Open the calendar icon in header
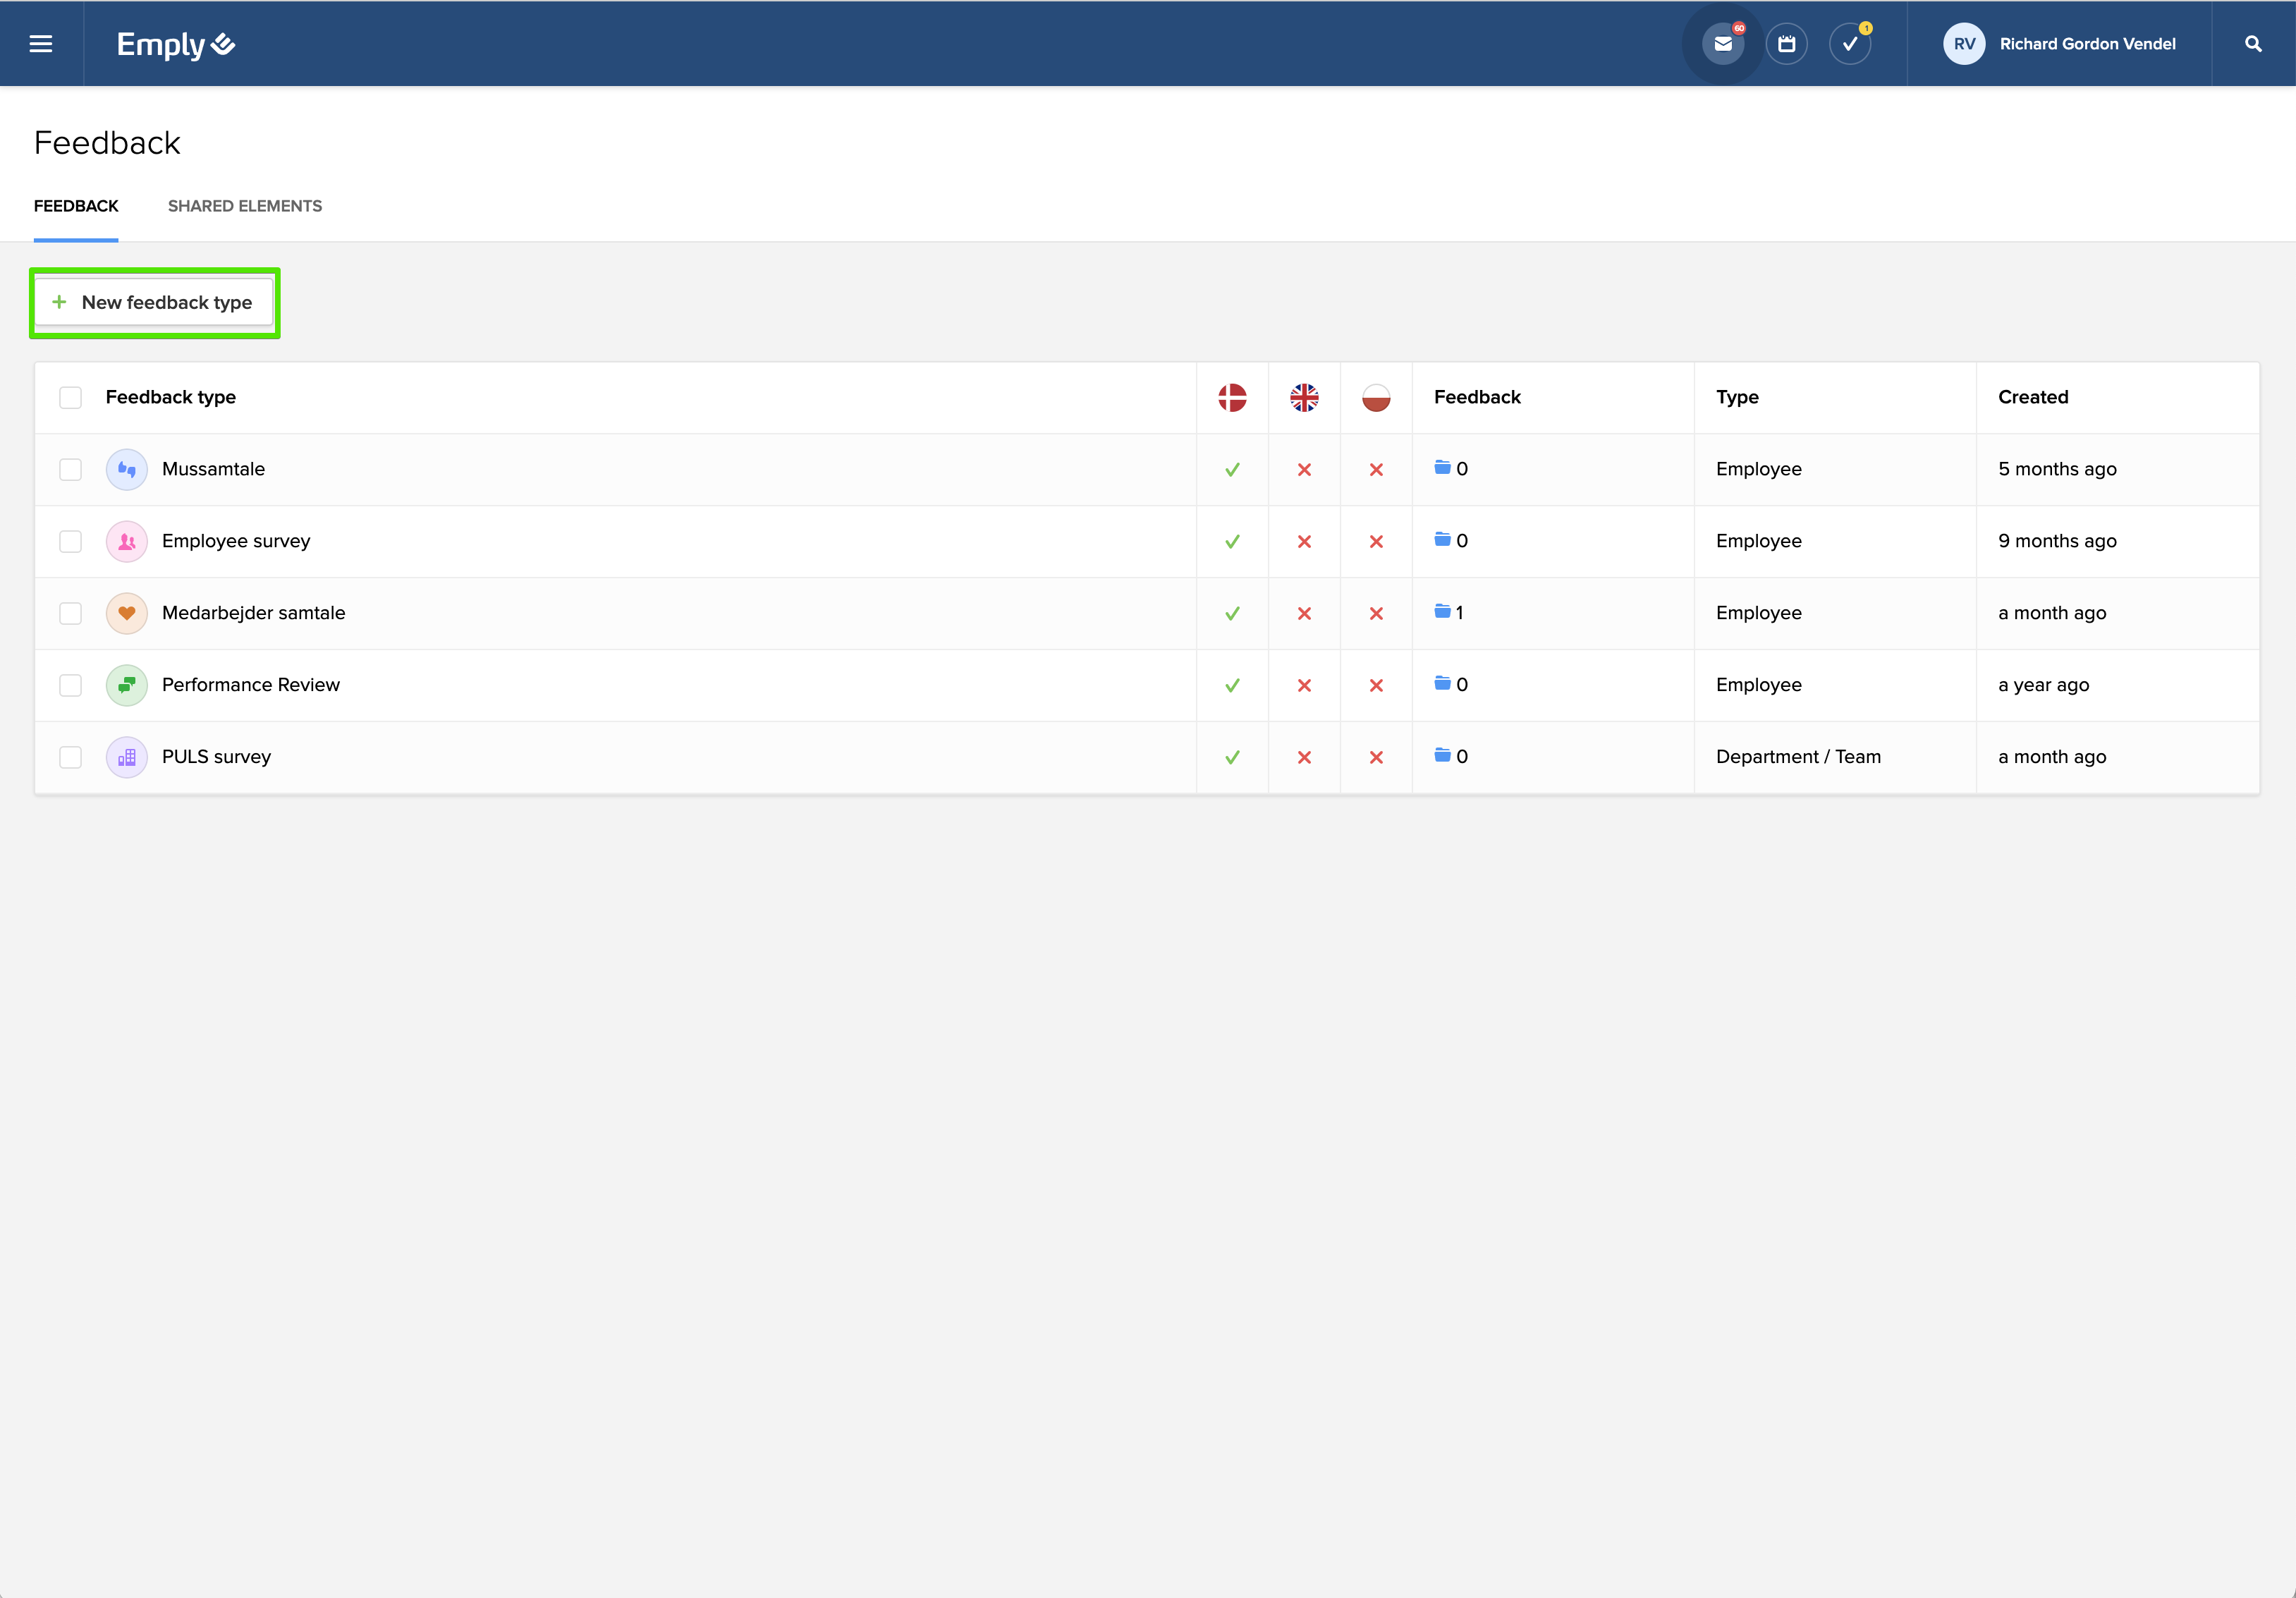The width and height of the screenshot is (2296, 1598). 1786,44
